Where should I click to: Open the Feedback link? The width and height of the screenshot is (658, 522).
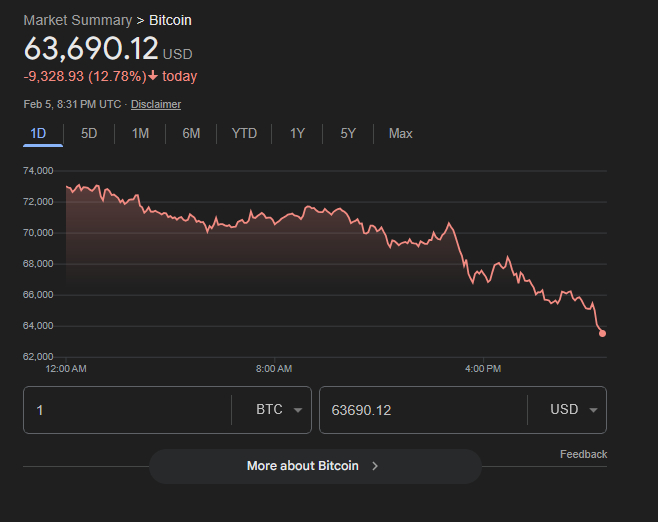point(583,454)
